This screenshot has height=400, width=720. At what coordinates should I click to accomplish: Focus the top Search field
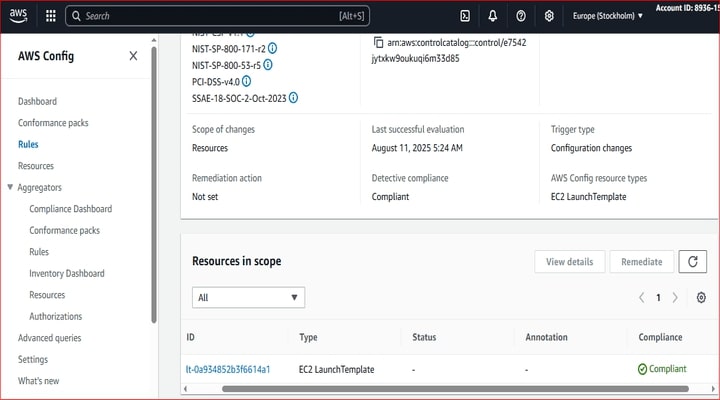coord(217,16)
